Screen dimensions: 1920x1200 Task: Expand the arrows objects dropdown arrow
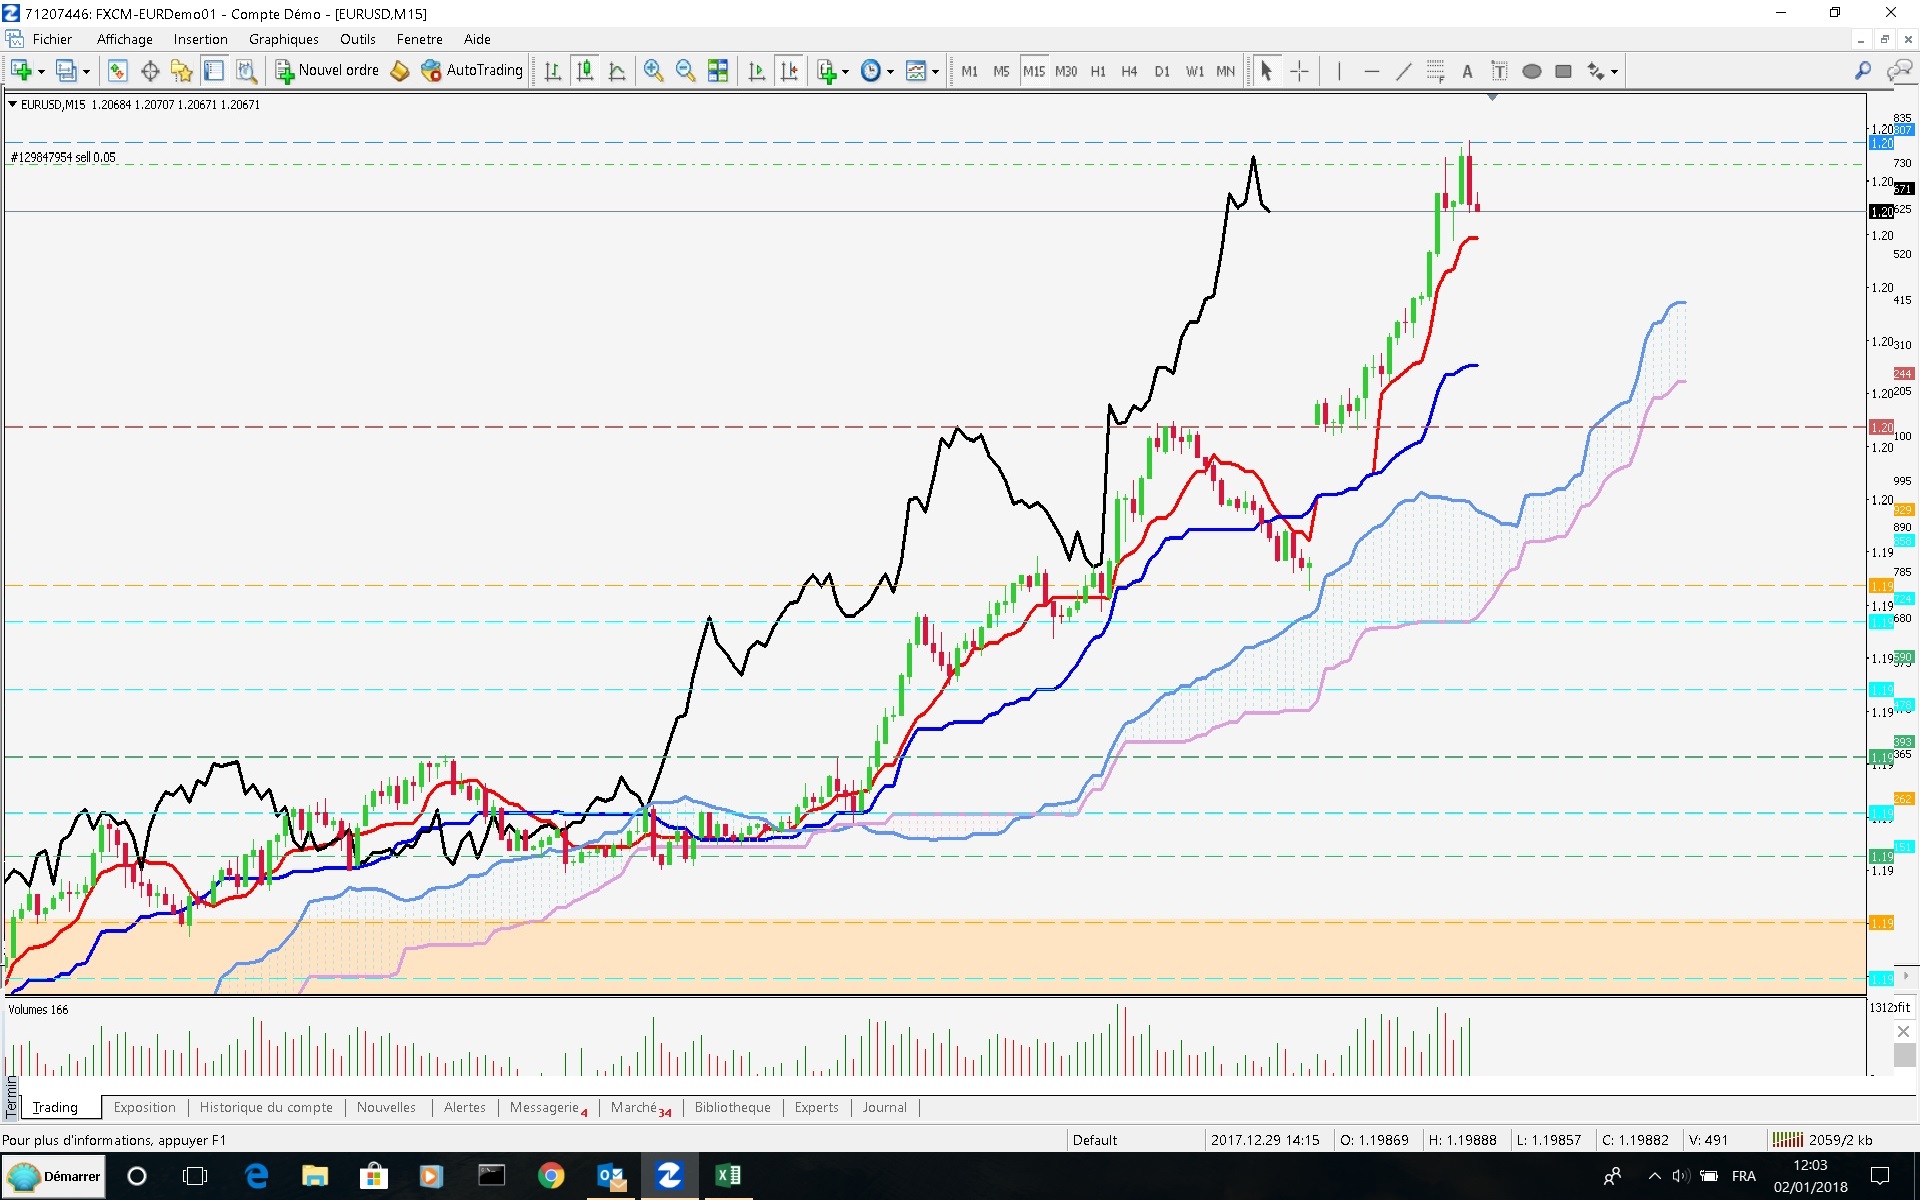1614,72
